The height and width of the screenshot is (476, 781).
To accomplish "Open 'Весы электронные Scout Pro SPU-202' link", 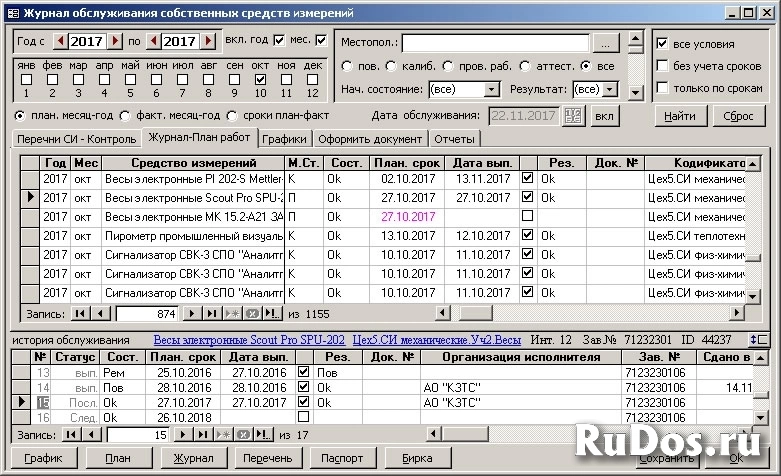I will tap(248, 340).
